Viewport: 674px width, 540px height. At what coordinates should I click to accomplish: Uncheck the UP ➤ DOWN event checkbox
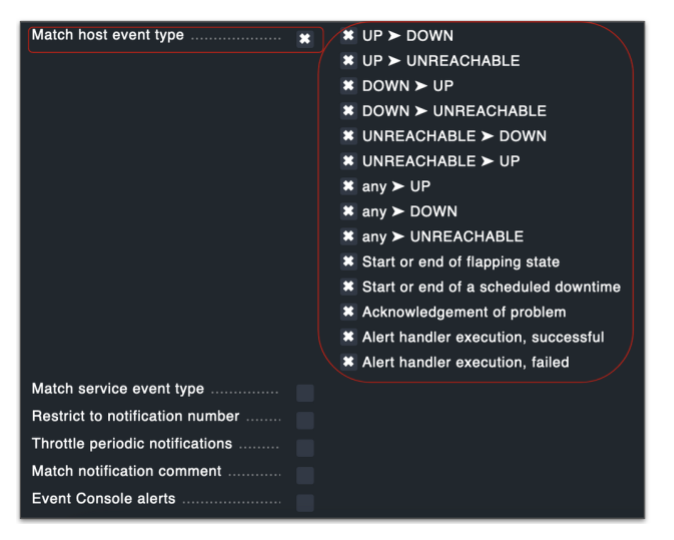(x=348, y=36)
